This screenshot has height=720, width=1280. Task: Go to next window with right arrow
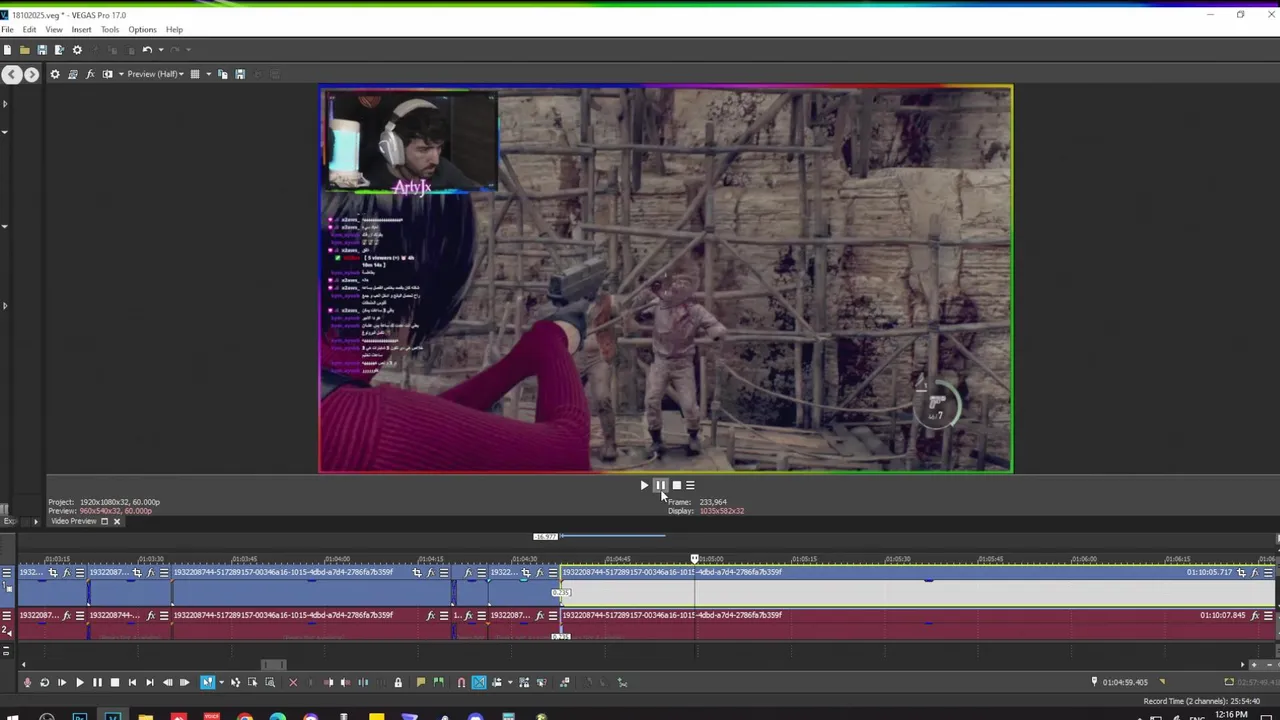[x=31, y=74]
